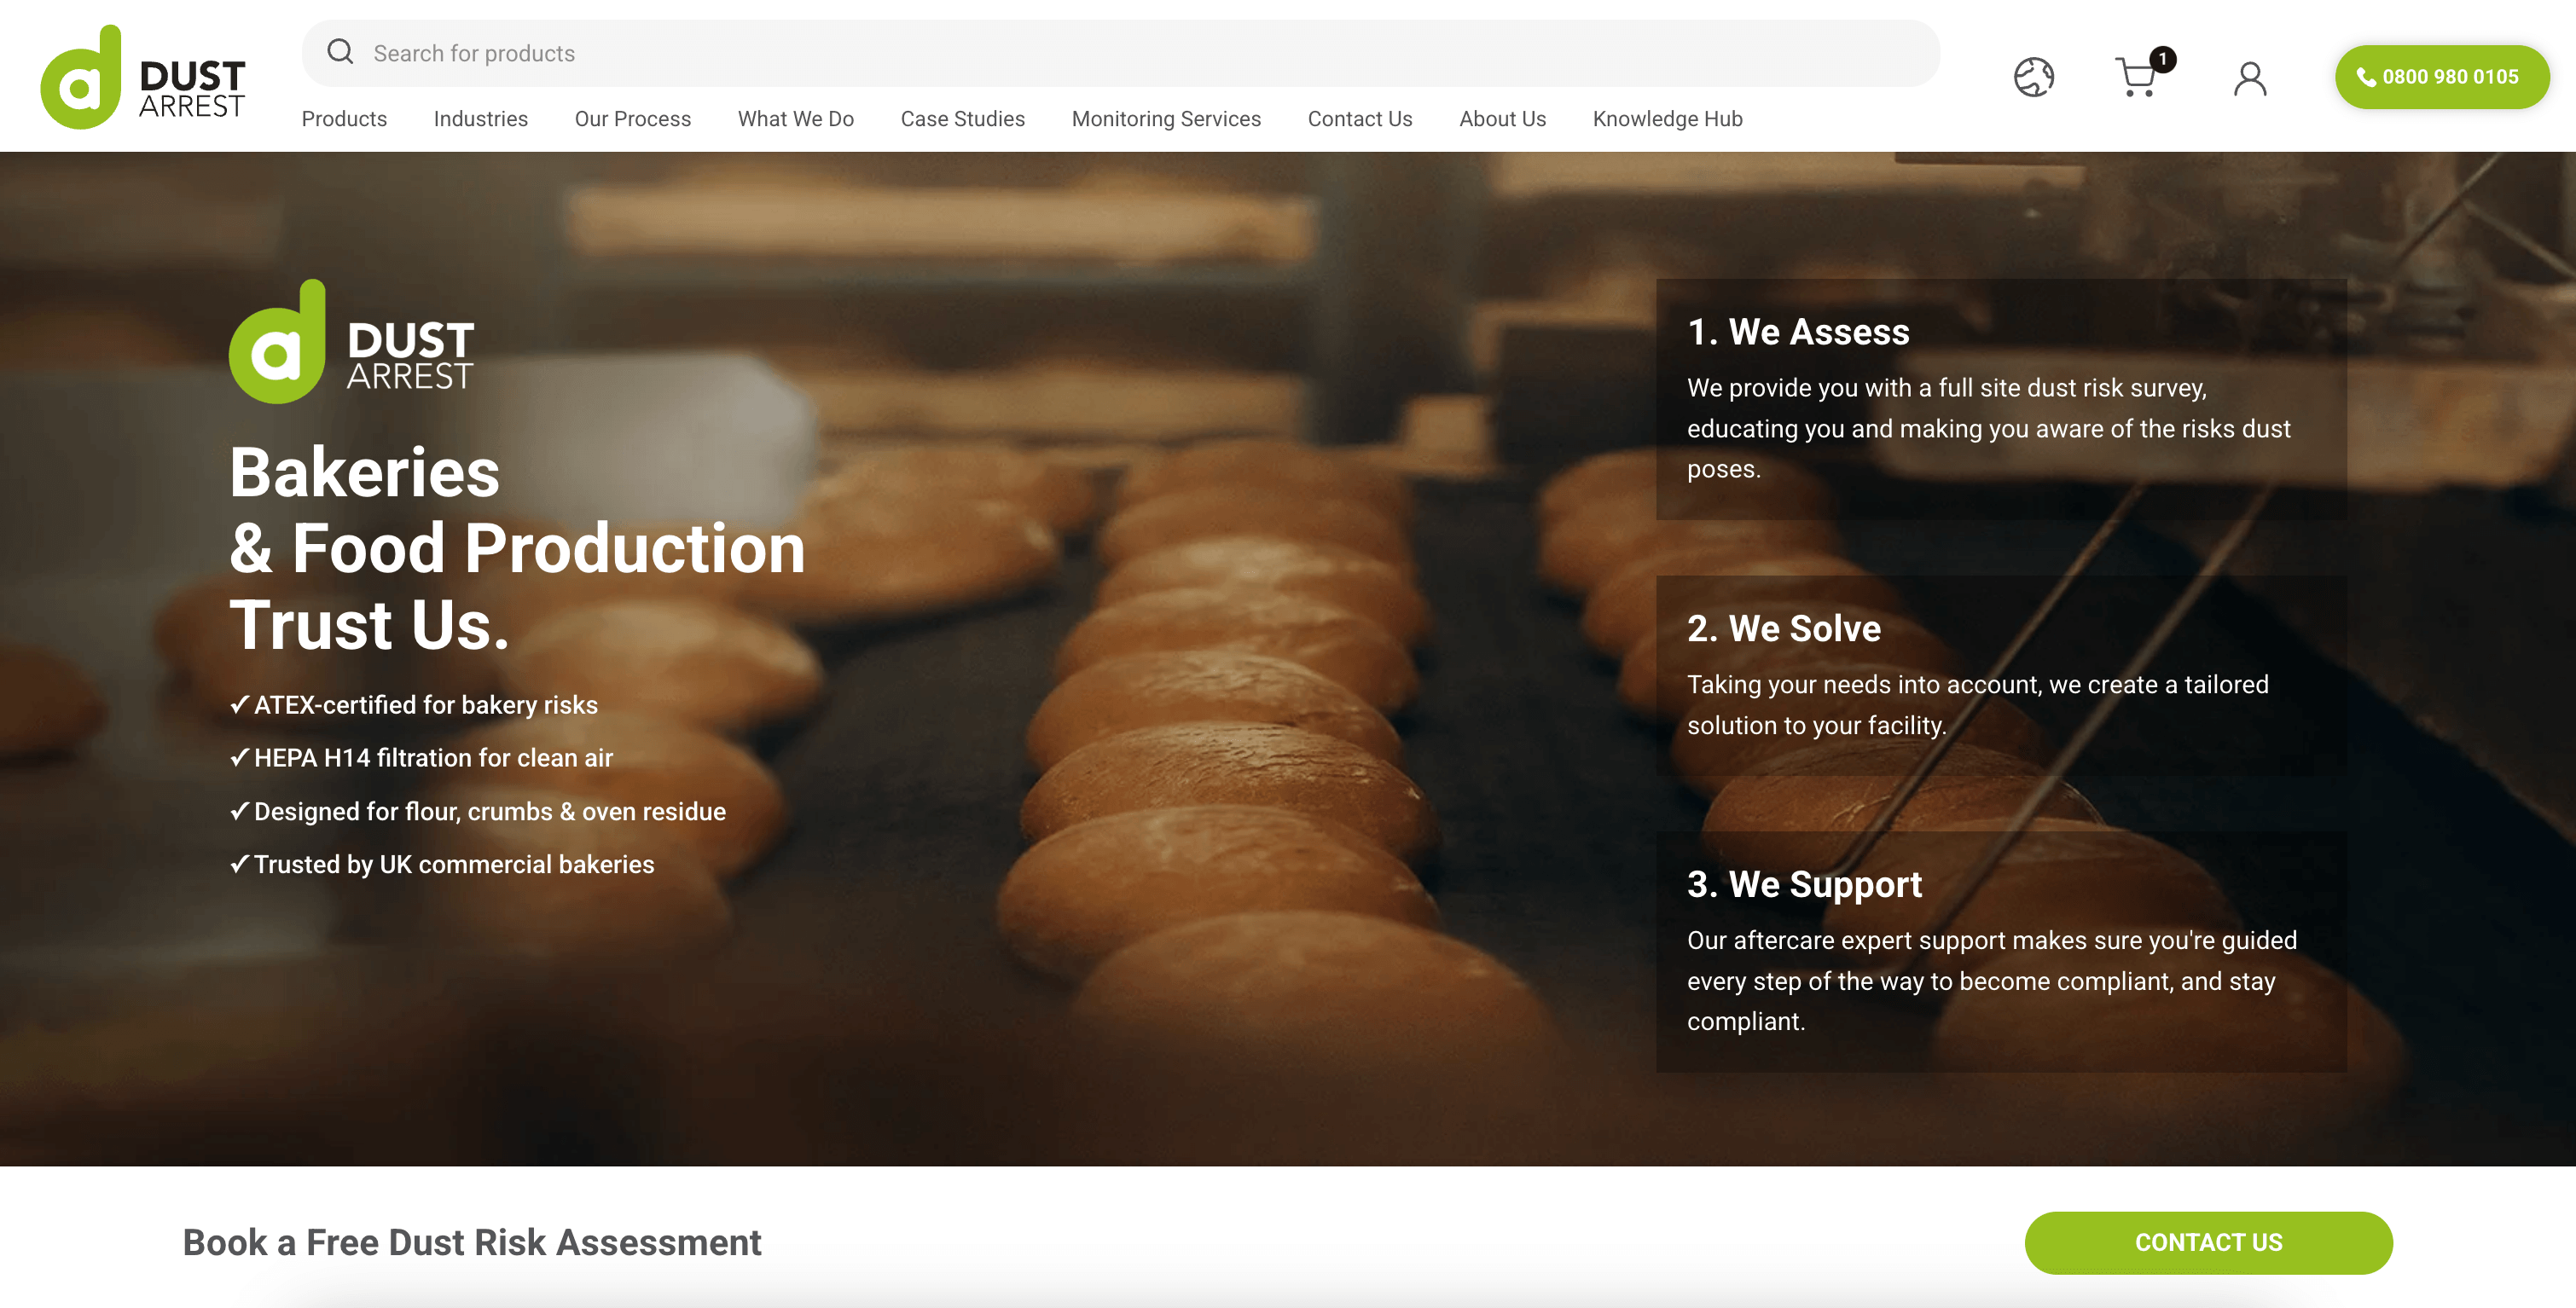The height and width of the screenshot is (1308, 2576).
Task: Click the '3. We Support' heading
Action: pyautogui.click(x=1804, y=885)
